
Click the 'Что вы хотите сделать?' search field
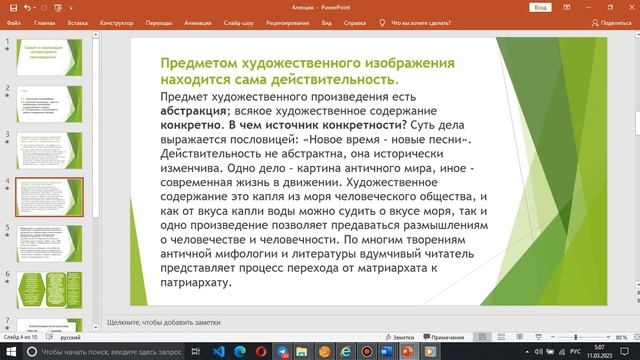421,23
